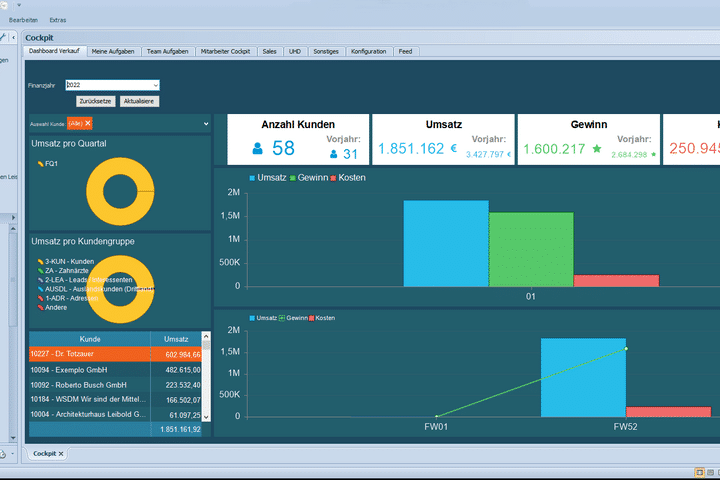Click the Aktualisiere button
Viewport: 720px width, 480px height.
[x=139, y=101]
